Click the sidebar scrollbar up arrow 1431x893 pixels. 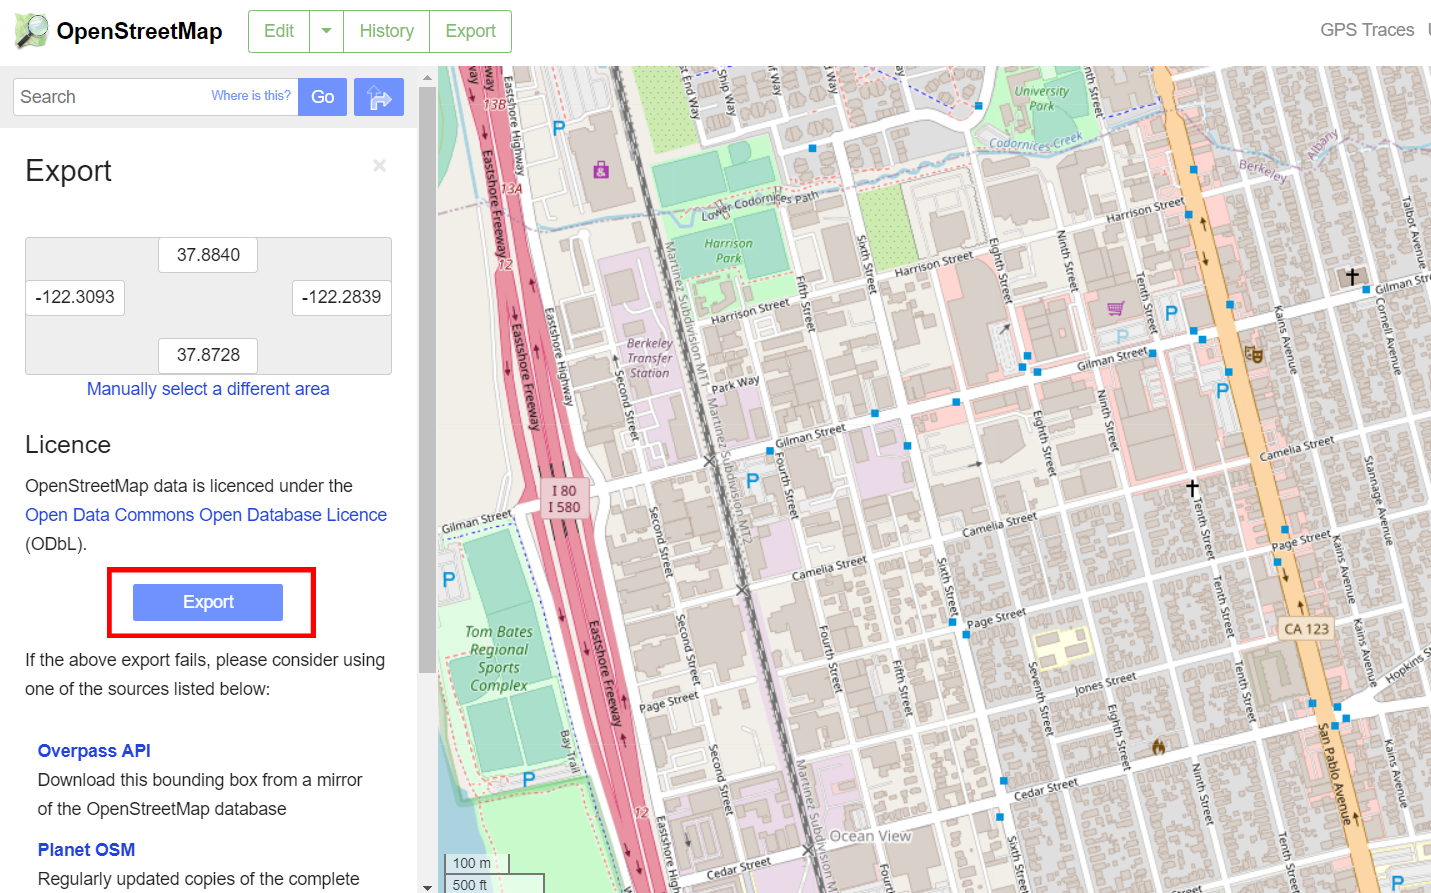click(x=427, y=76)
